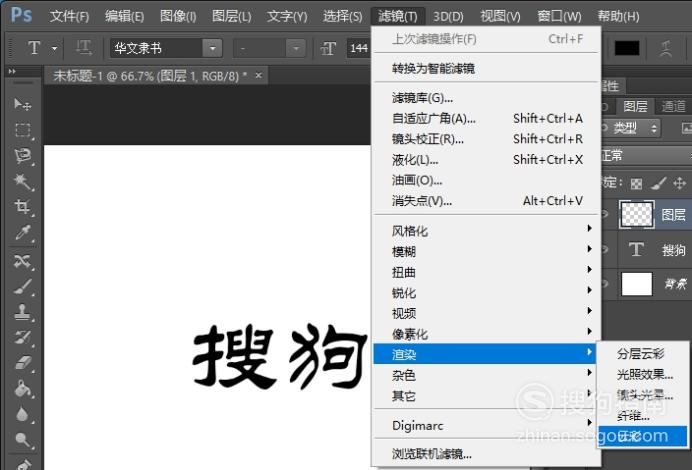Open the 图层(L) menu

[232, 16]
